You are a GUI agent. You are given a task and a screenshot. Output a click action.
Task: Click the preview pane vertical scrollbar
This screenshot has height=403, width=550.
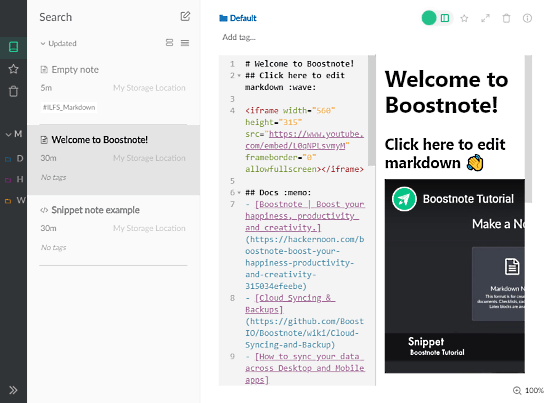pyautogui.click(x=529, y=128)
